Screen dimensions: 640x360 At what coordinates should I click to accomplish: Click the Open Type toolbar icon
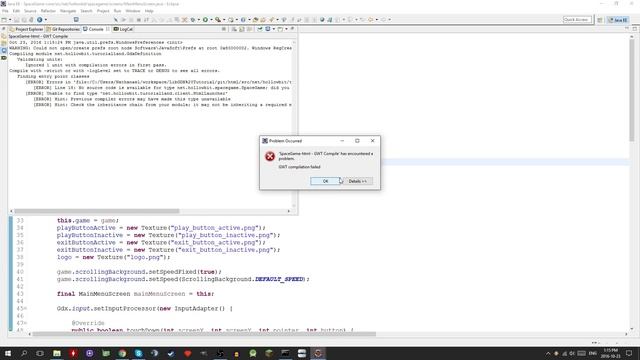[256, 20]
